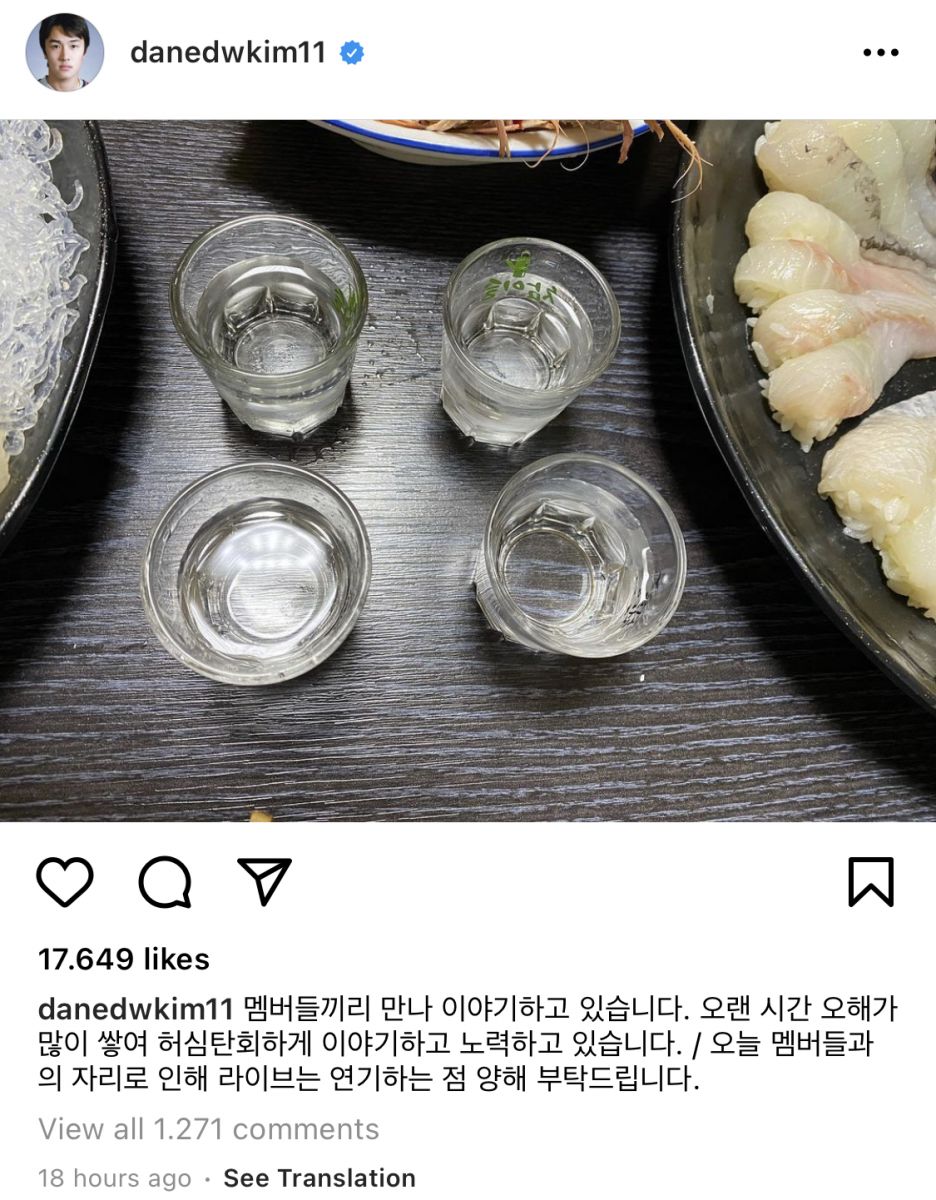
Task: Open danedwkim11's profile picture avatar
Action: 65,53
